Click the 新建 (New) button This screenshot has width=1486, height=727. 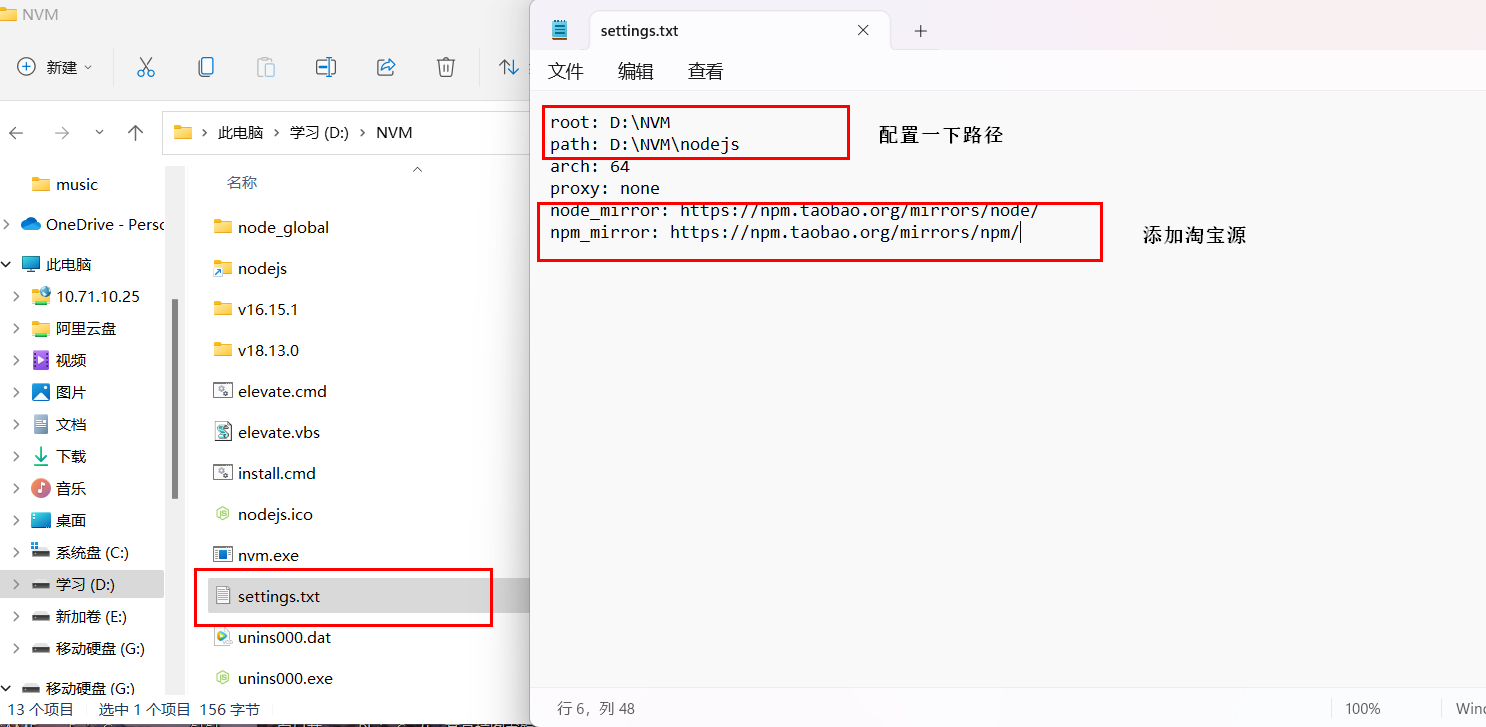click(x=55, y=67)
